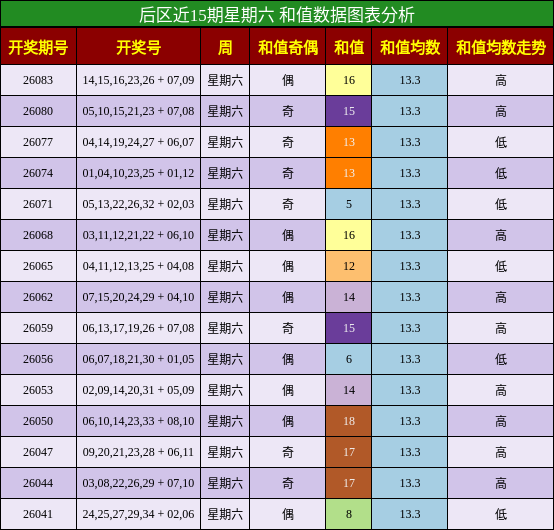This screenshot has height=530, width=554.
Task: Click 13.3 average cell in row 26059
Action: pos(410,328)
